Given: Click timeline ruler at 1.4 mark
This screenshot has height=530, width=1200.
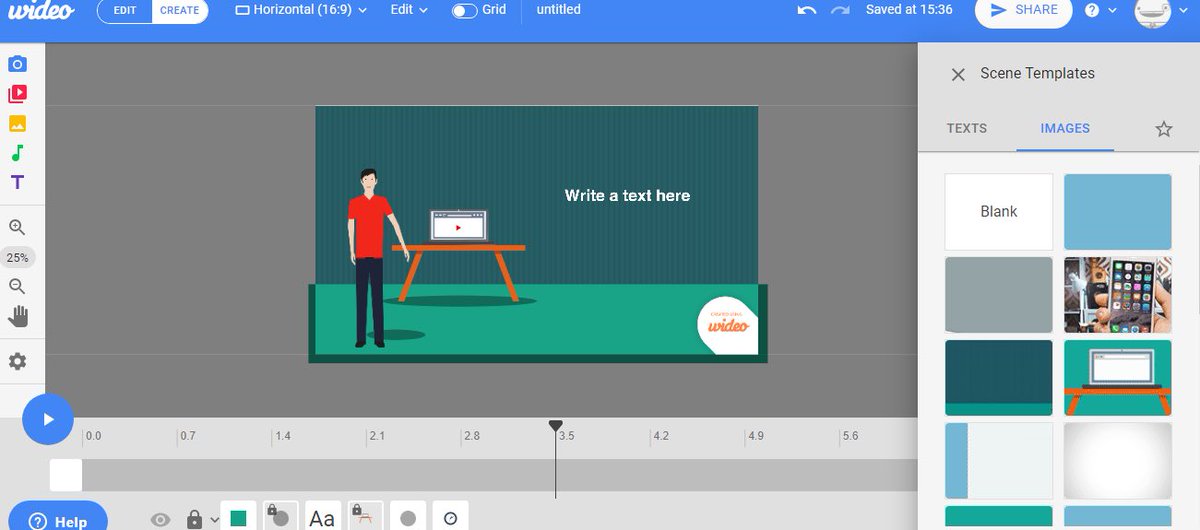Looking at the screenshot, I should tap(283, 436).
